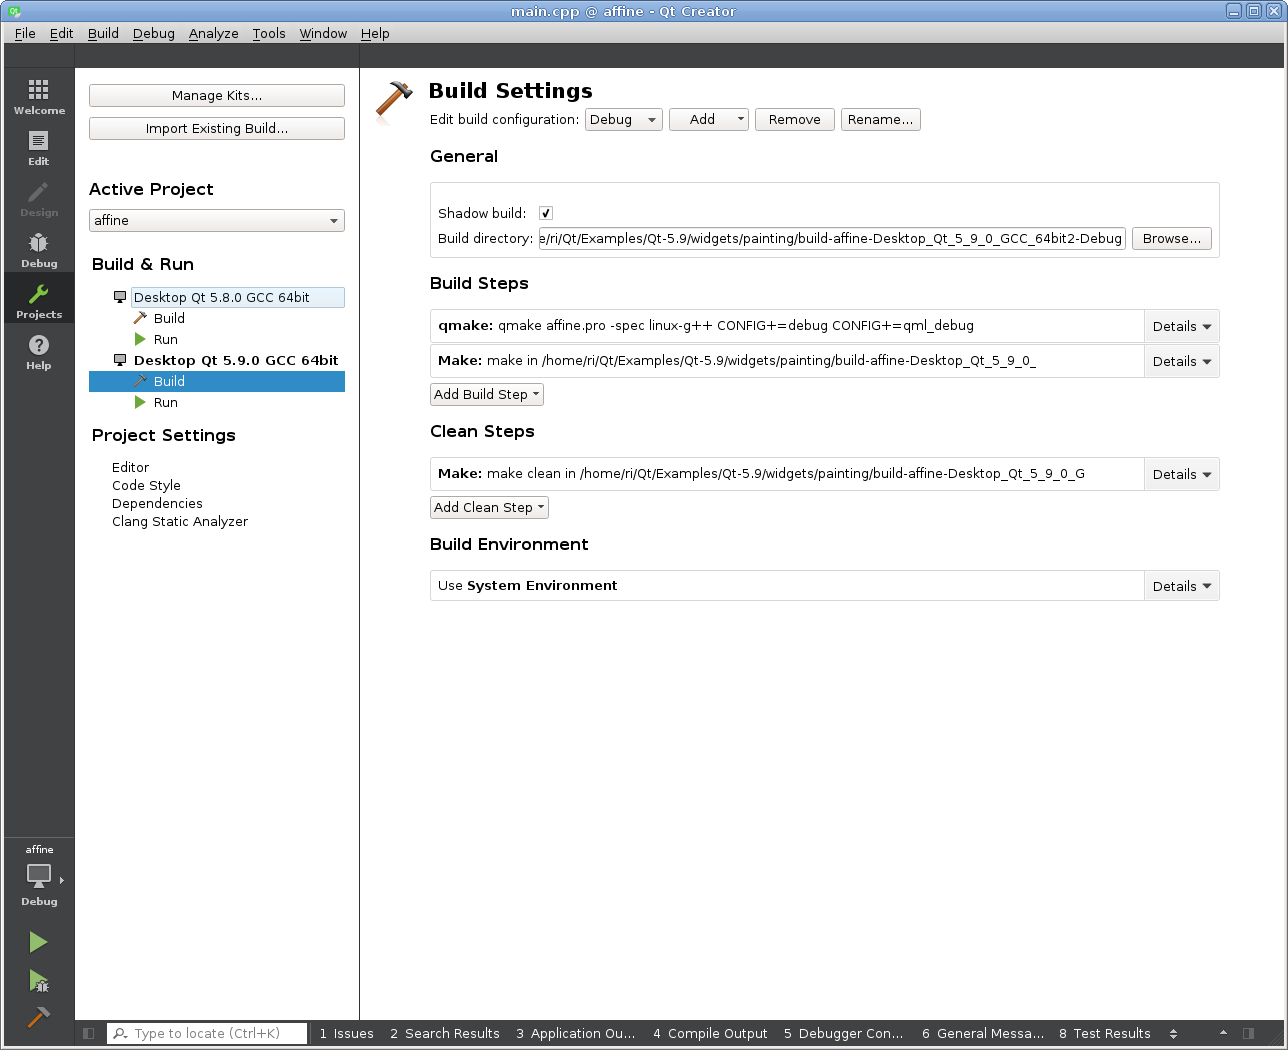Show the Issues output pane
The height and width of the screenshot is (1050, 1288).
point(346,1033)
